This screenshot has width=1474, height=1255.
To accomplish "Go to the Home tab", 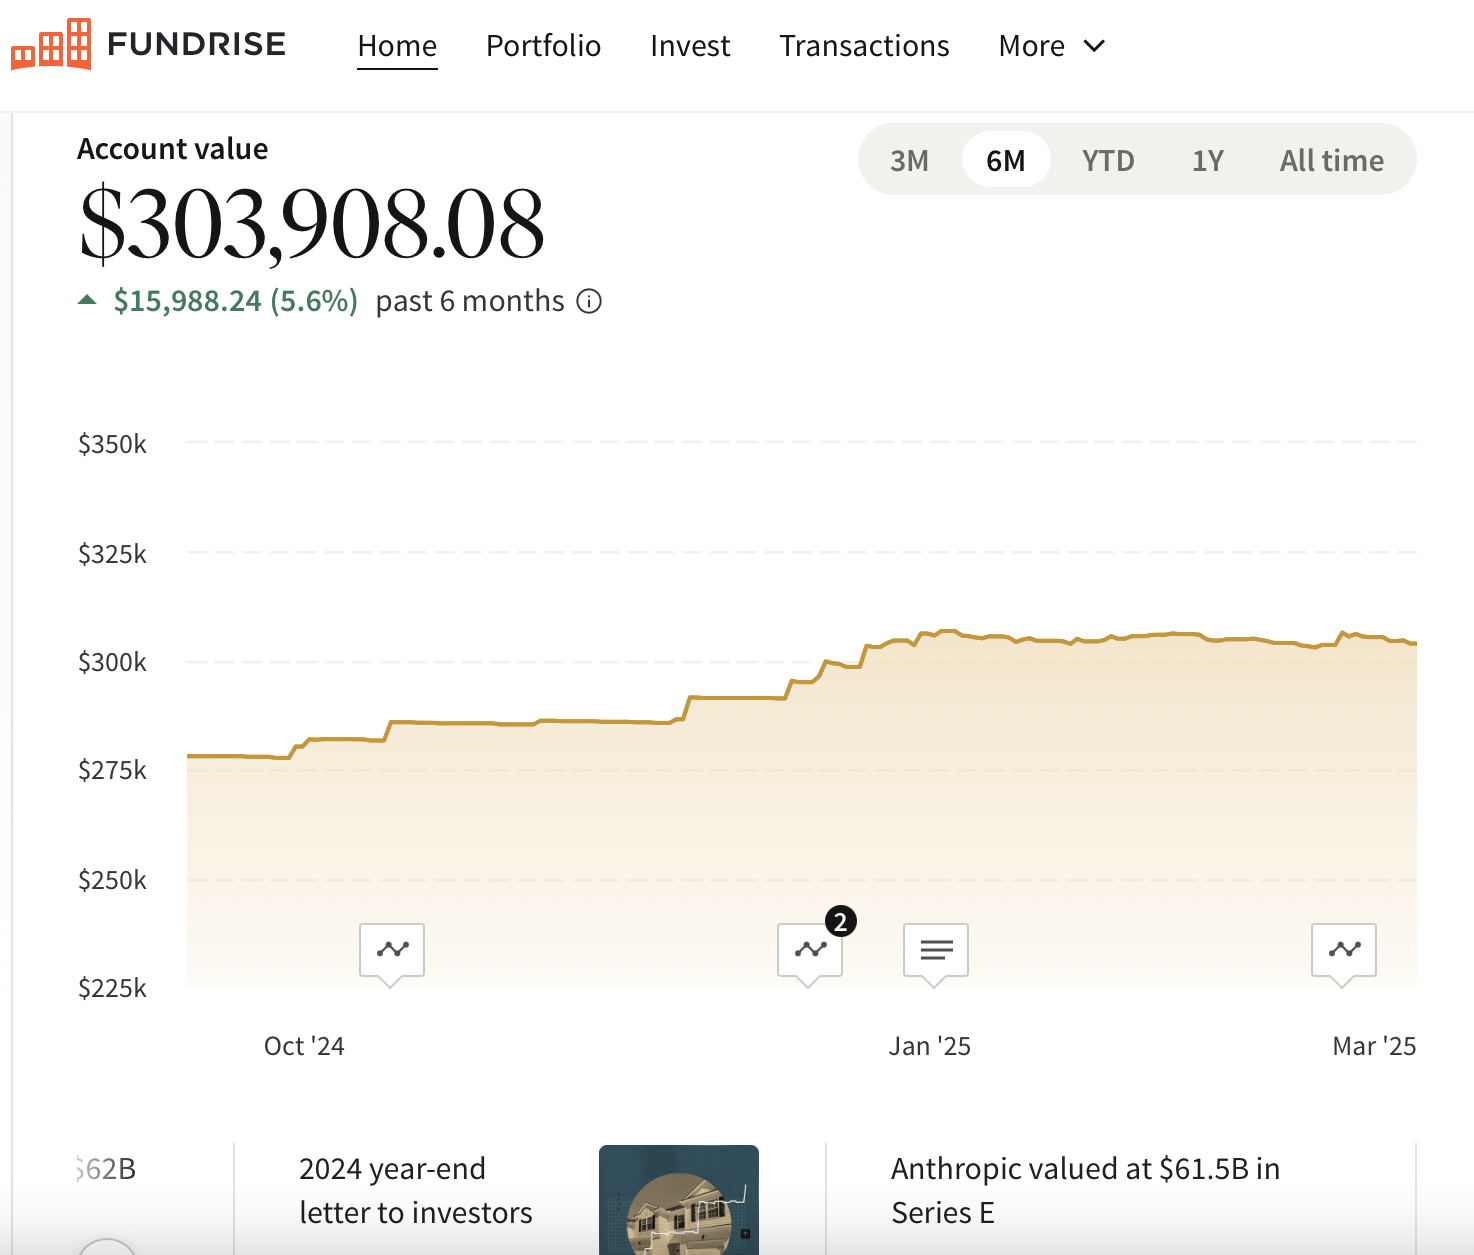I will pyautogui.click(x=397, y=46).
